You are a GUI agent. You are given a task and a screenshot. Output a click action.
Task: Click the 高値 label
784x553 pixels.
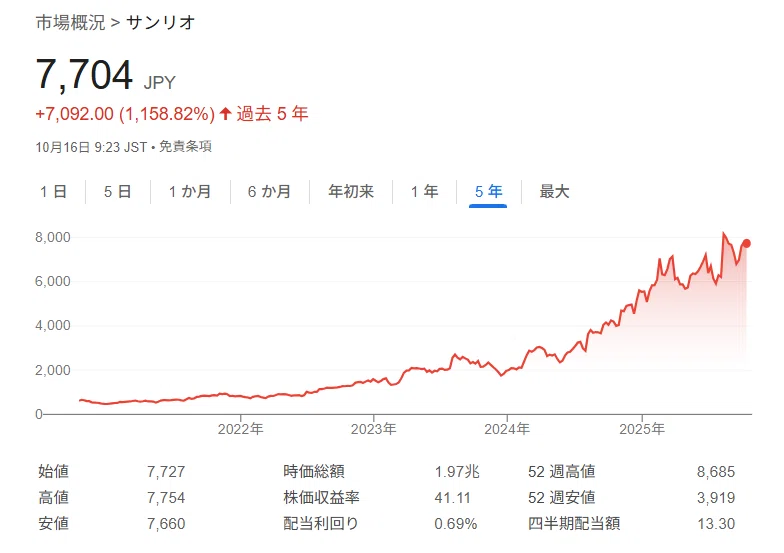pos(54,498)
